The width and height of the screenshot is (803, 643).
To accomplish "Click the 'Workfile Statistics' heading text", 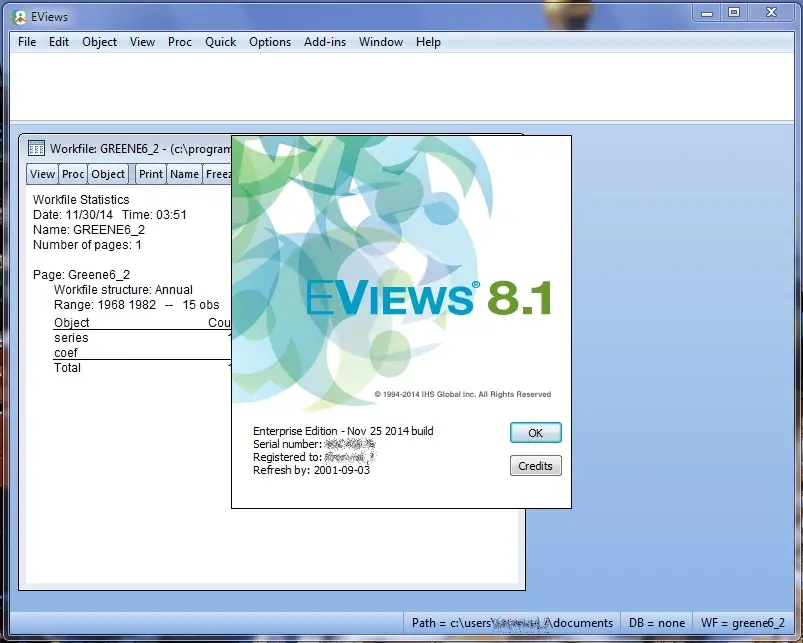I will (x=81, y=200).
